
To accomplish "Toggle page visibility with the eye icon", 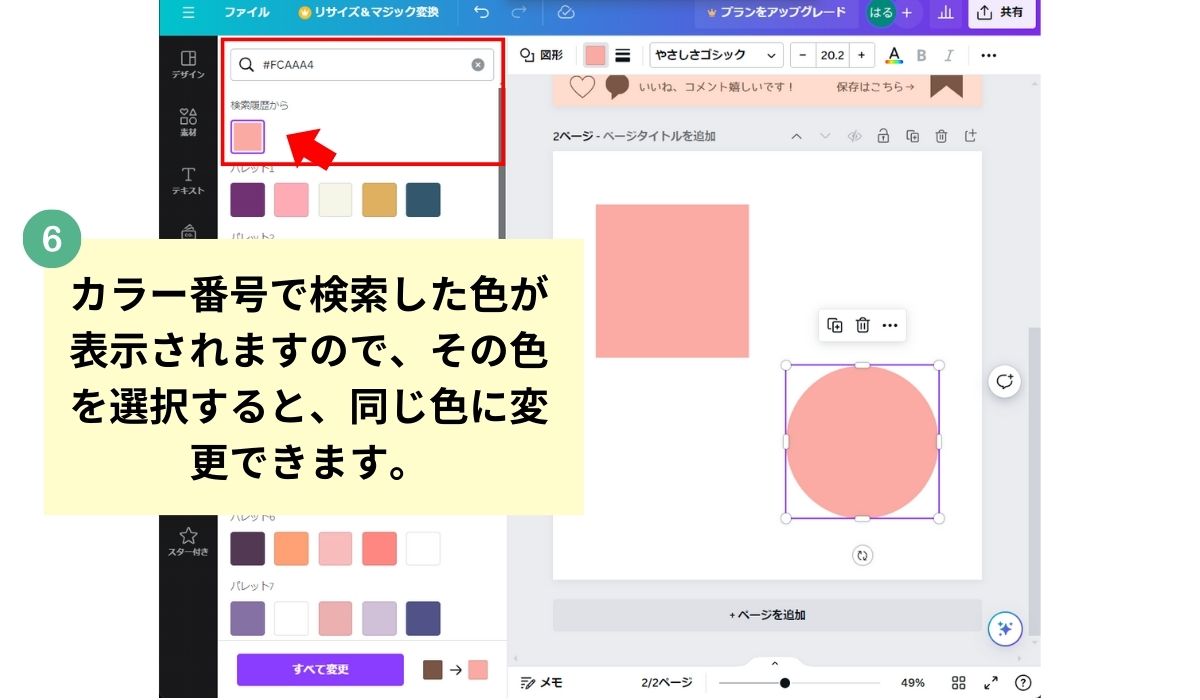I will click(x=854, y=136).
